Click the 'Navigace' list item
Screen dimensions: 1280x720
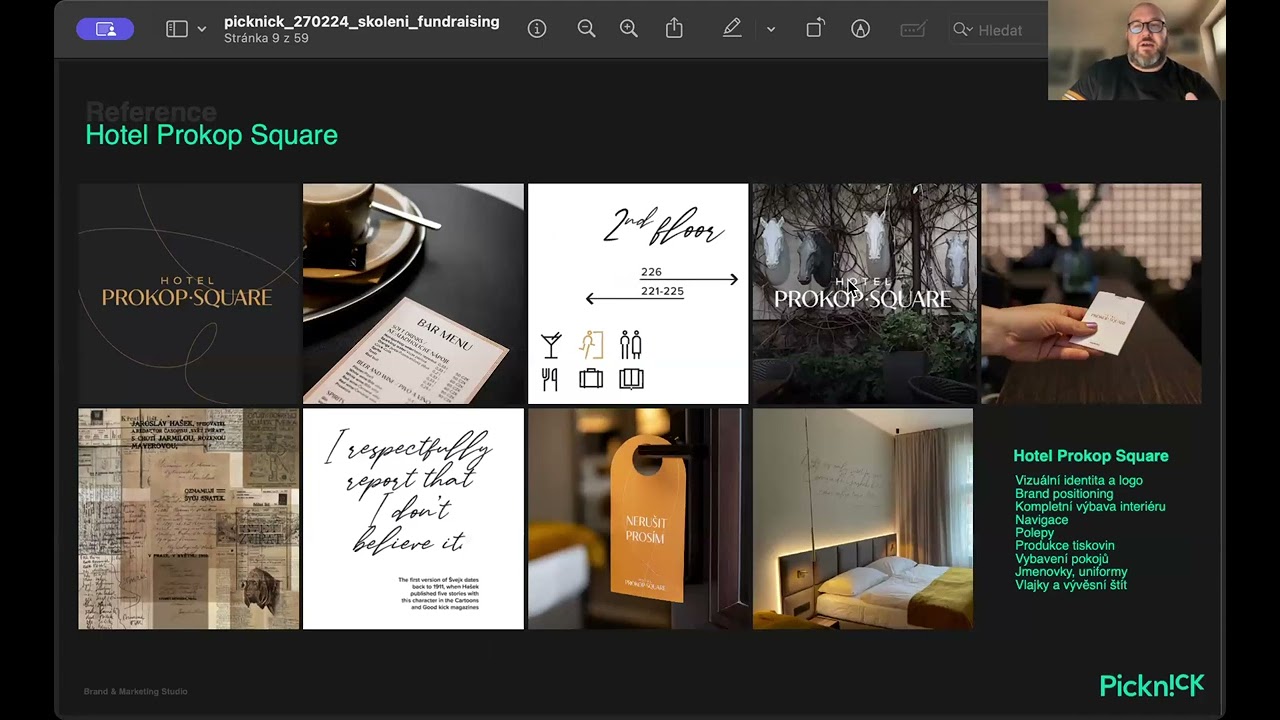click(1042, 520)
